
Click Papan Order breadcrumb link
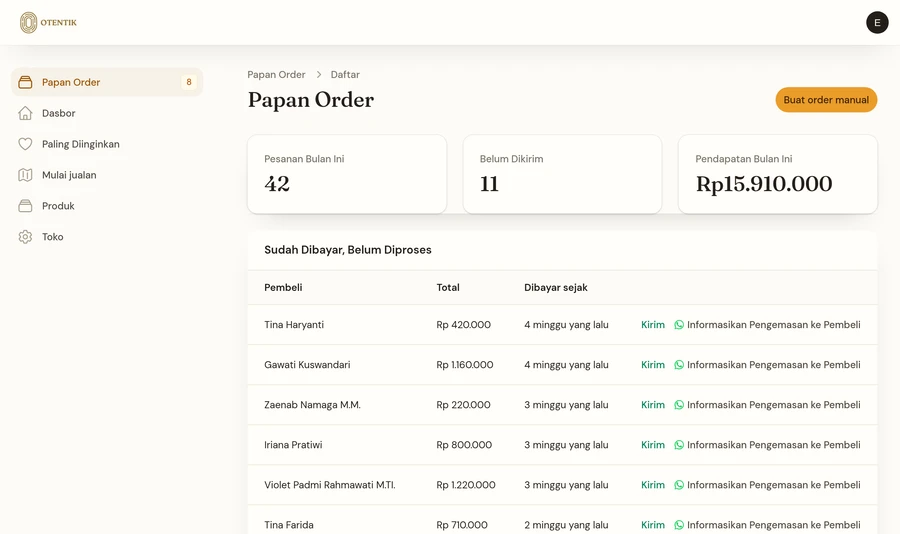(276, 75)
